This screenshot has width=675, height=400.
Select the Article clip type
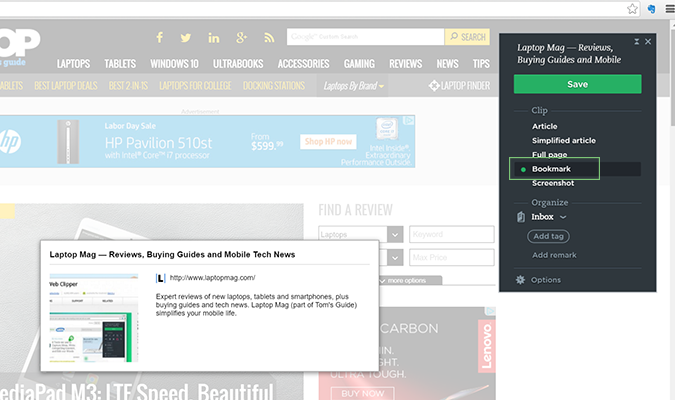tap(545, 126)
